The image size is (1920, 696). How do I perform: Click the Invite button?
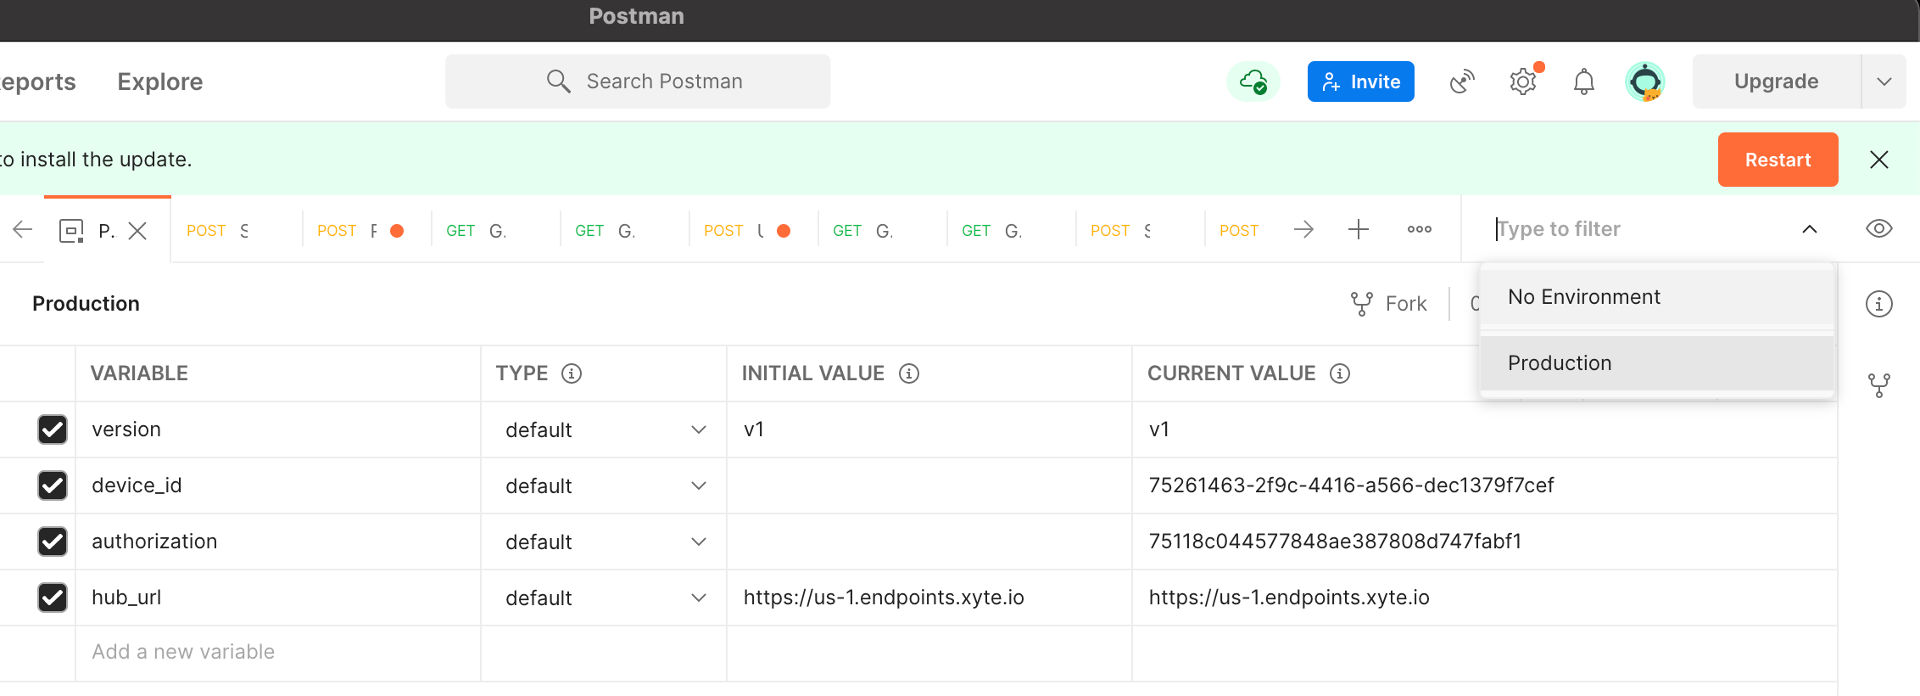click(x=1361, y=81)
